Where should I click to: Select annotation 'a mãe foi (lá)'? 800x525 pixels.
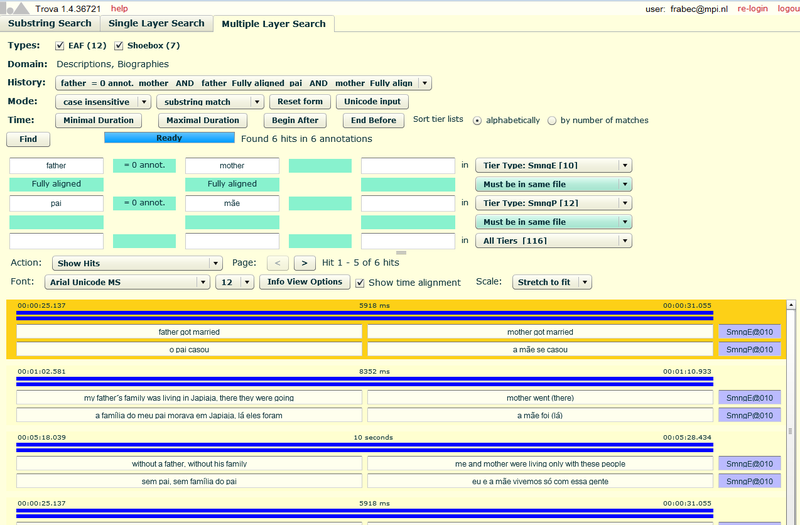pos(540,415)
